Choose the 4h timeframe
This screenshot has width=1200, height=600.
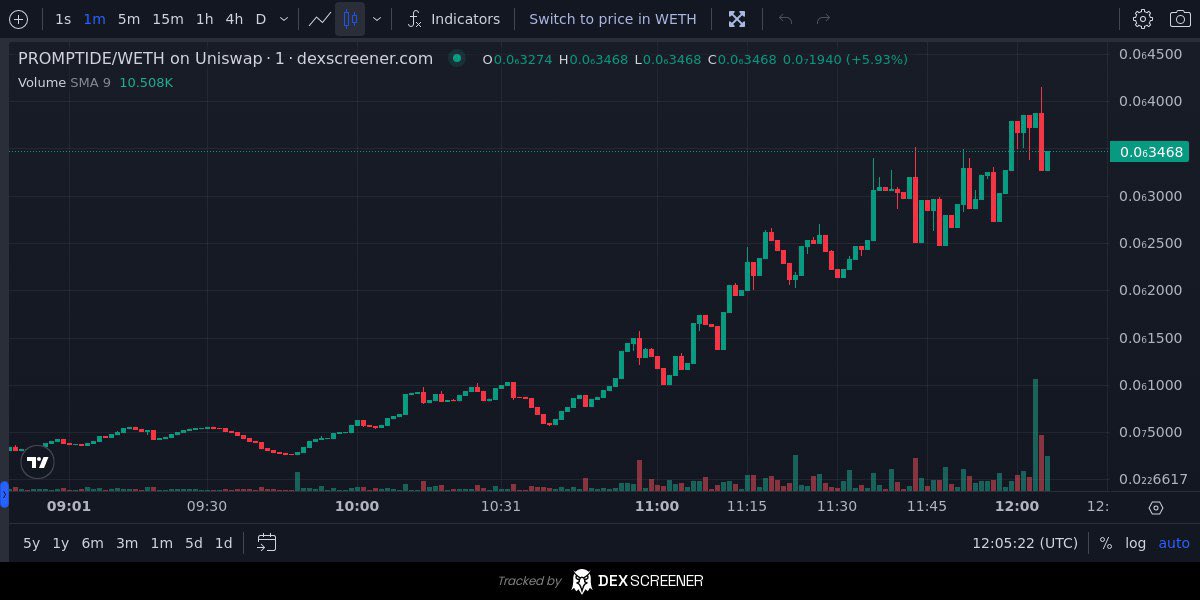click(234, 19)
